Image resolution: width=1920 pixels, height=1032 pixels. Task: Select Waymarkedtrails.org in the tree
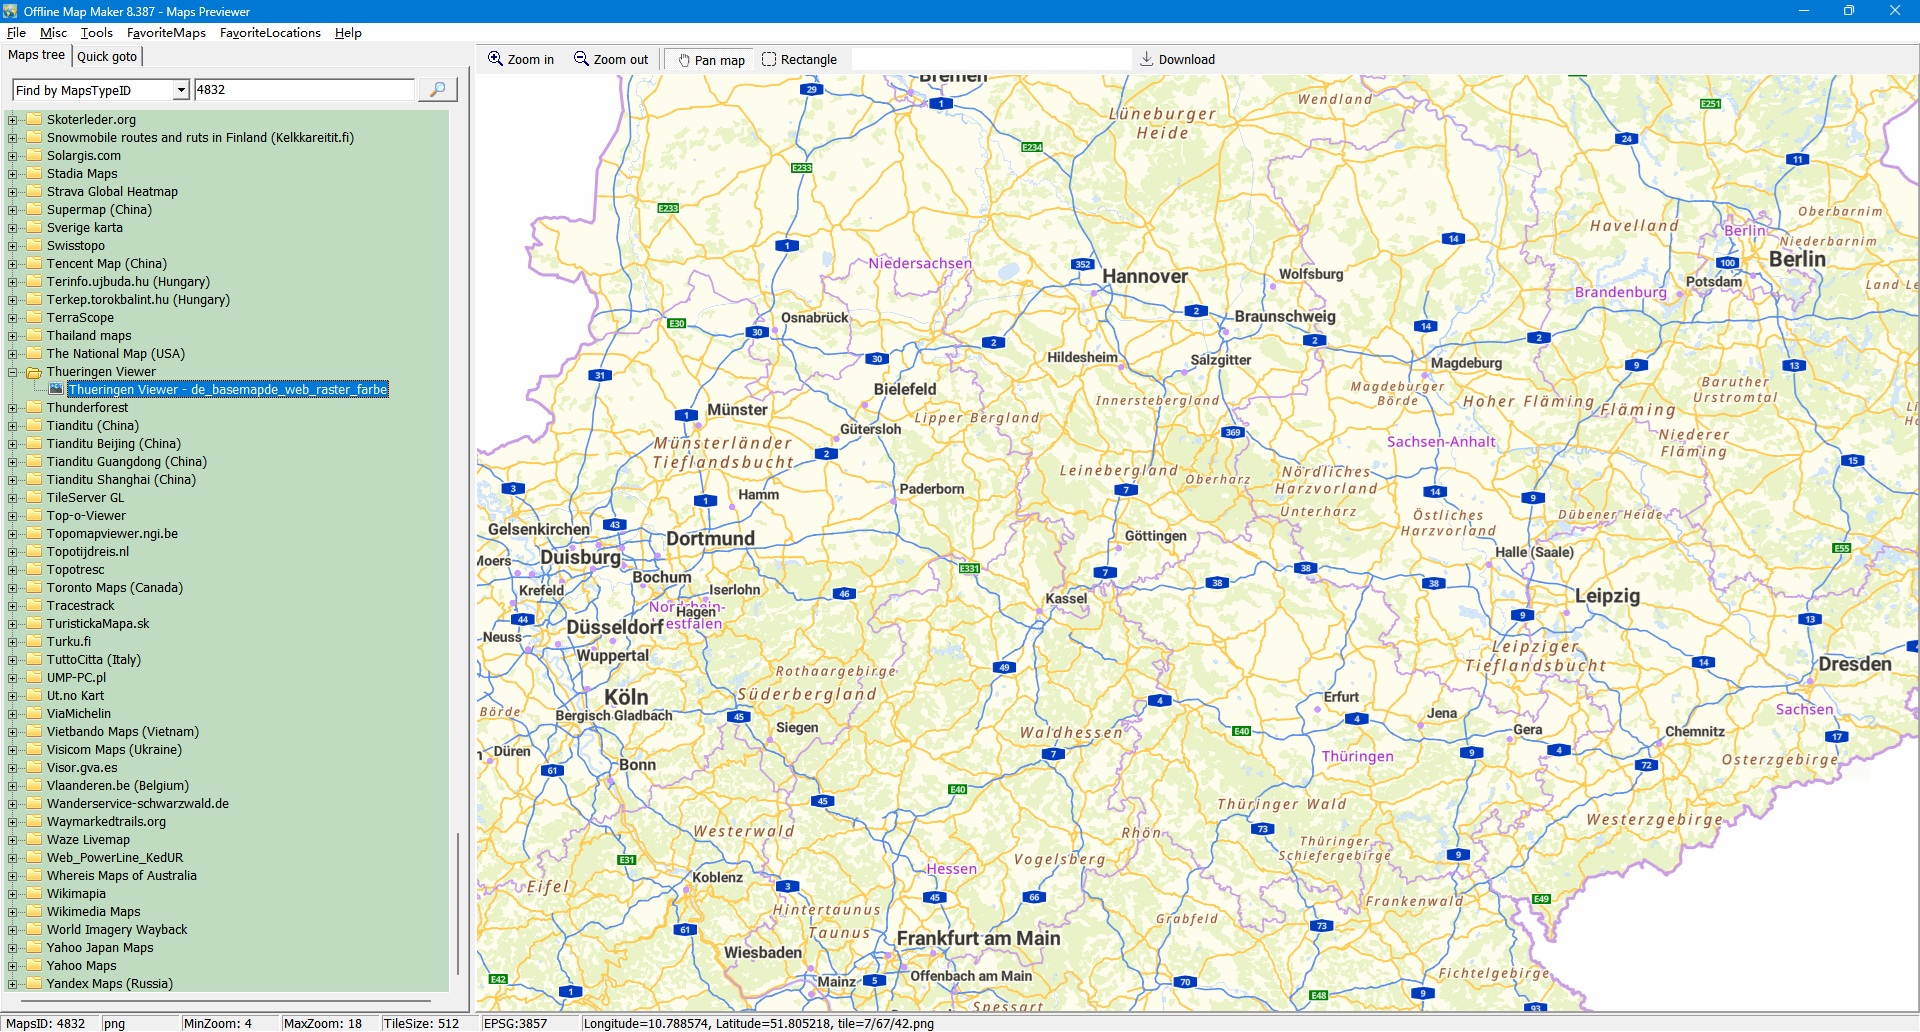click(x=106, y=822)
